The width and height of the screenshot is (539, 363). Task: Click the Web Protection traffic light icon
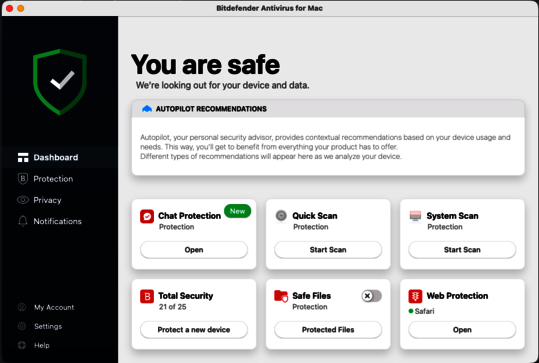[x=415, y=296]
